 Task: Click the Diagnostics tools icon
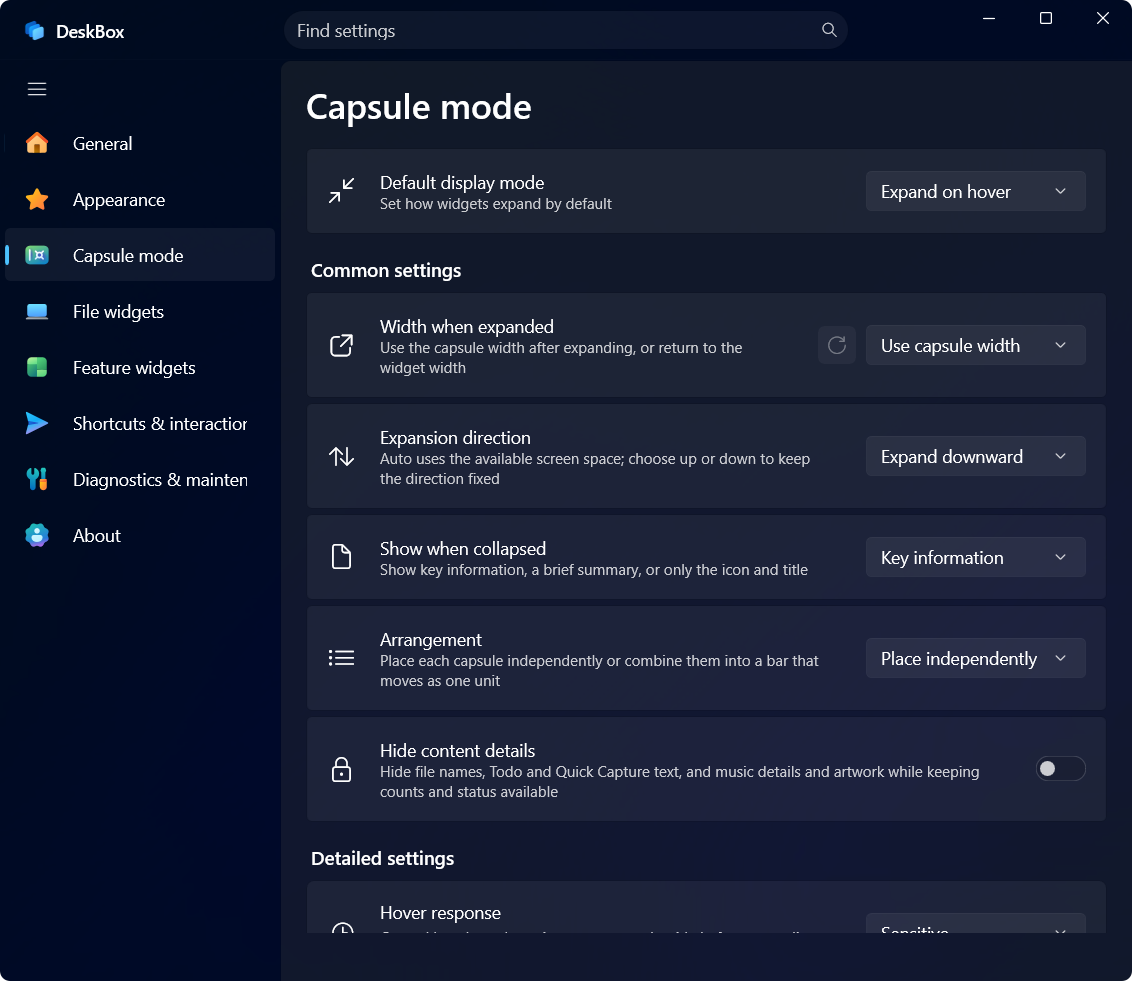coord(37,479)
